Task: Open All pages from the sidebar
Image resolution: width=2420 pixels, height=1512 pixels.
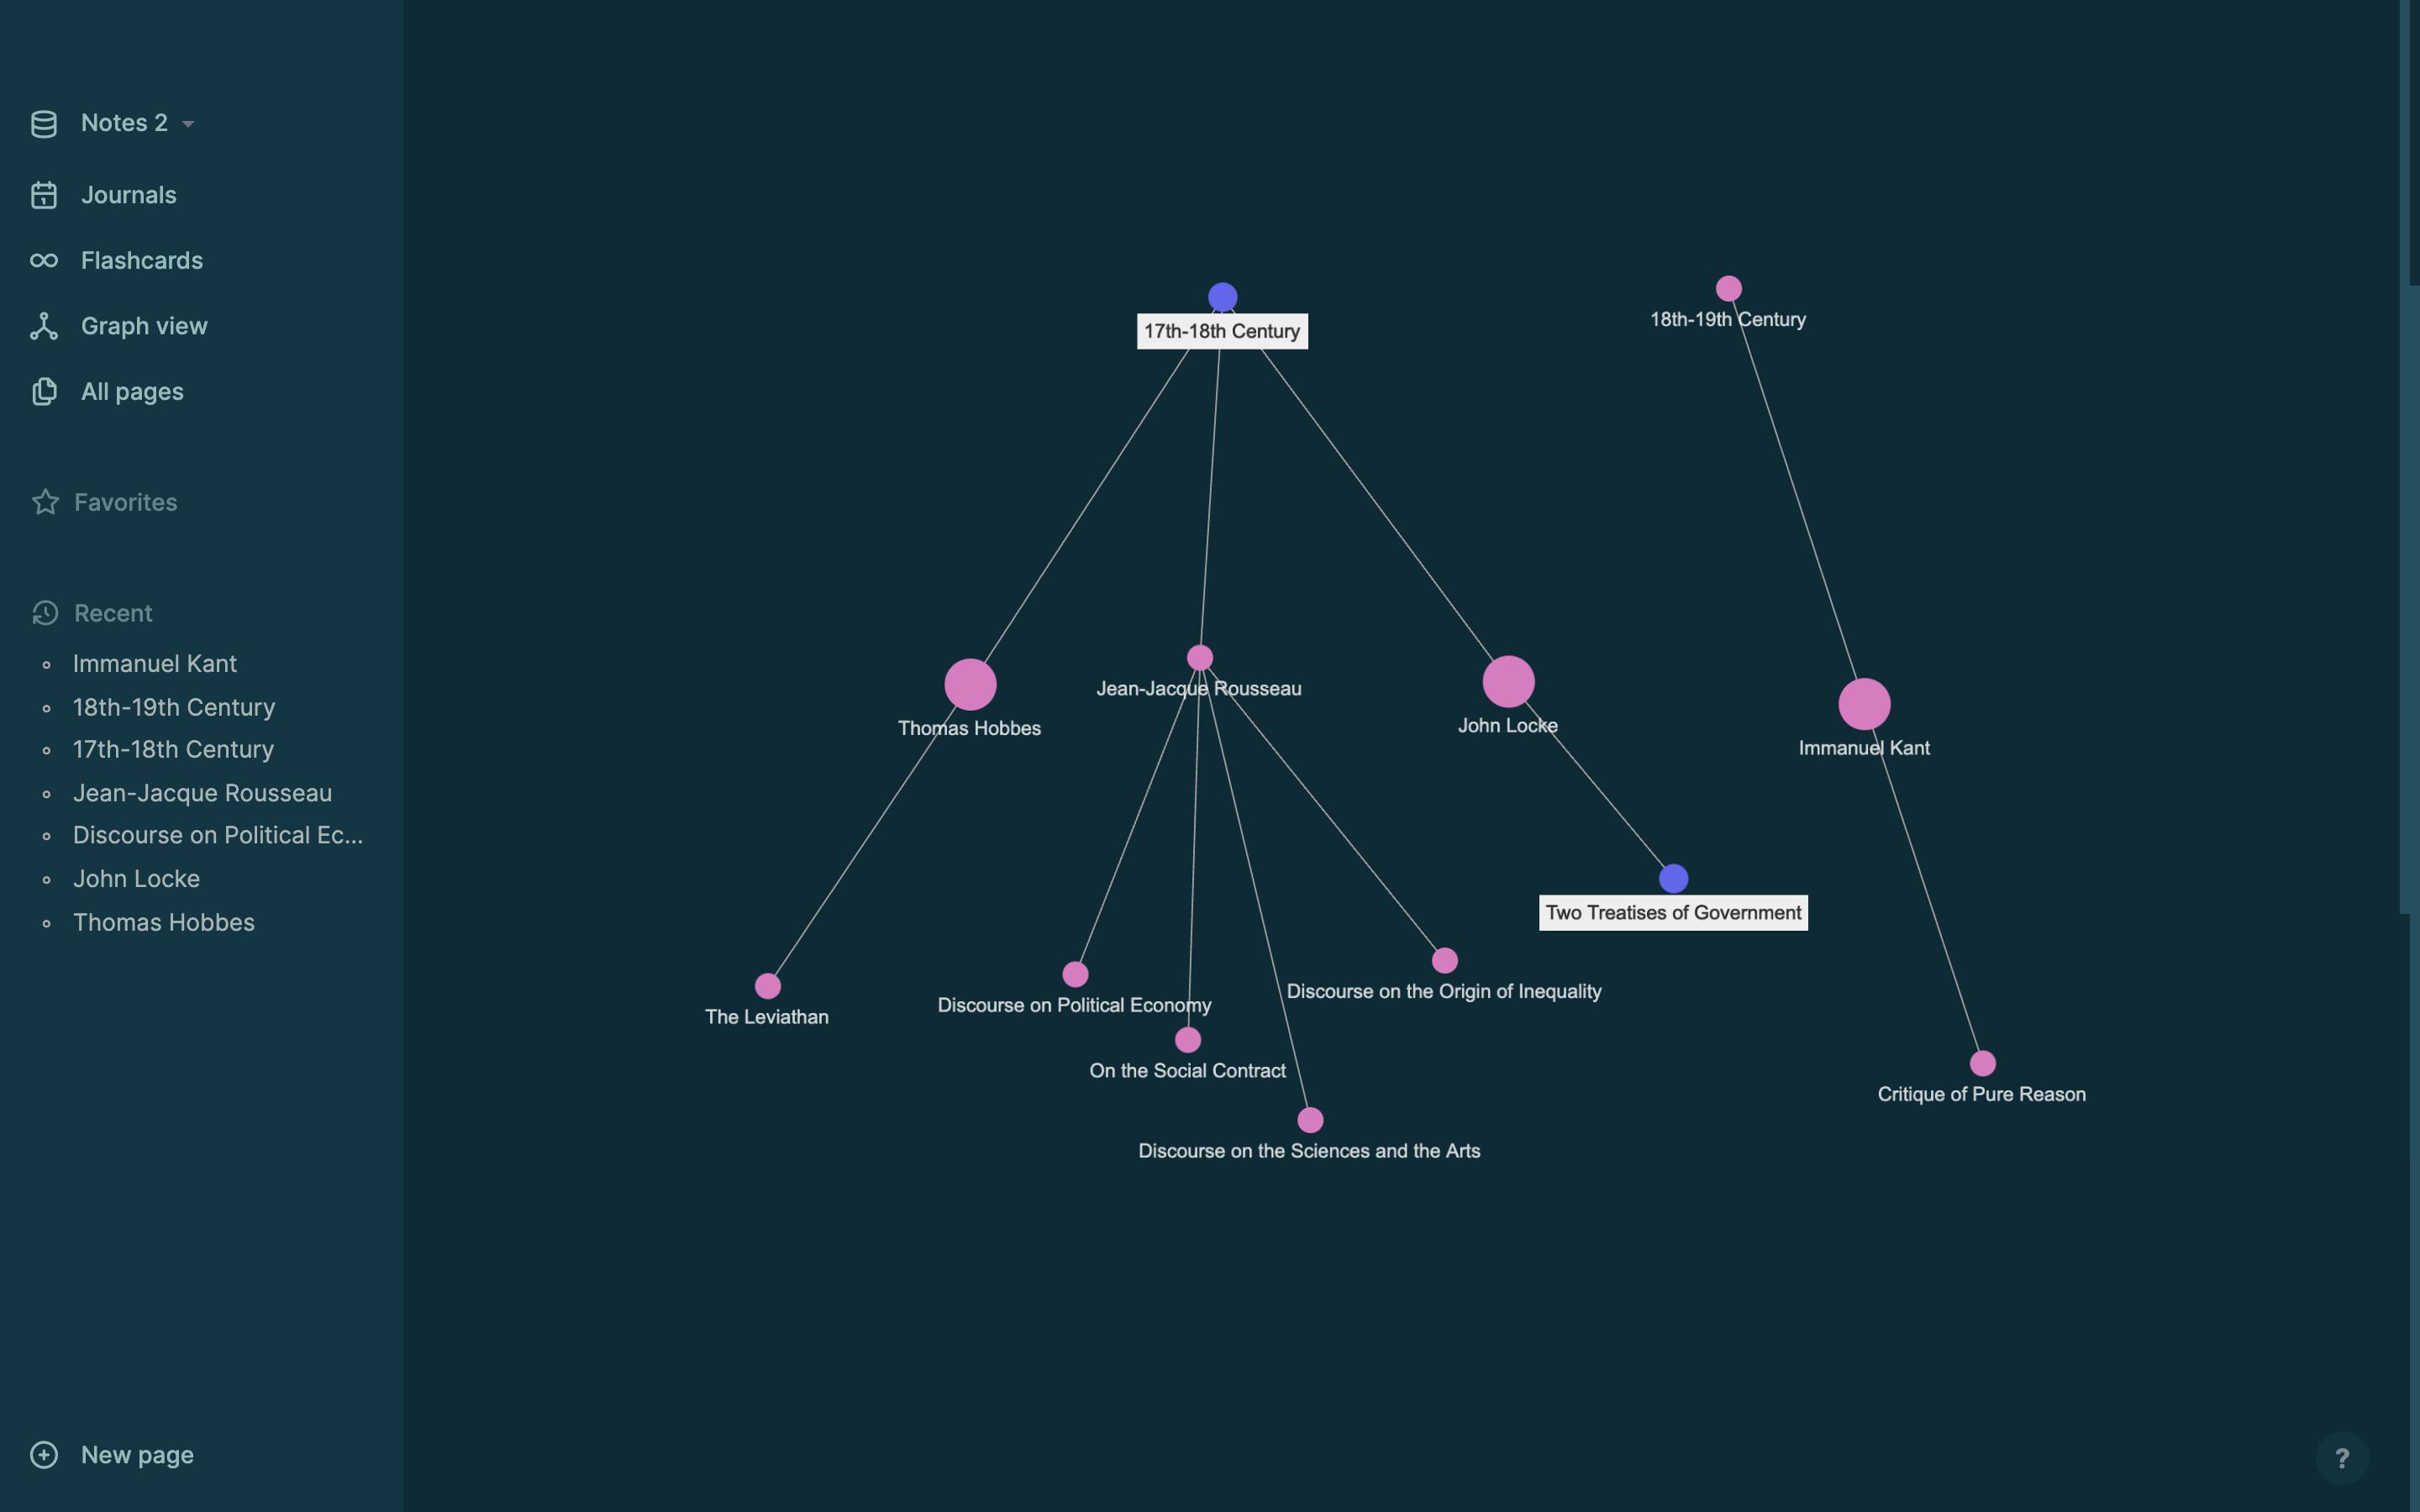Action: [132, 392]
